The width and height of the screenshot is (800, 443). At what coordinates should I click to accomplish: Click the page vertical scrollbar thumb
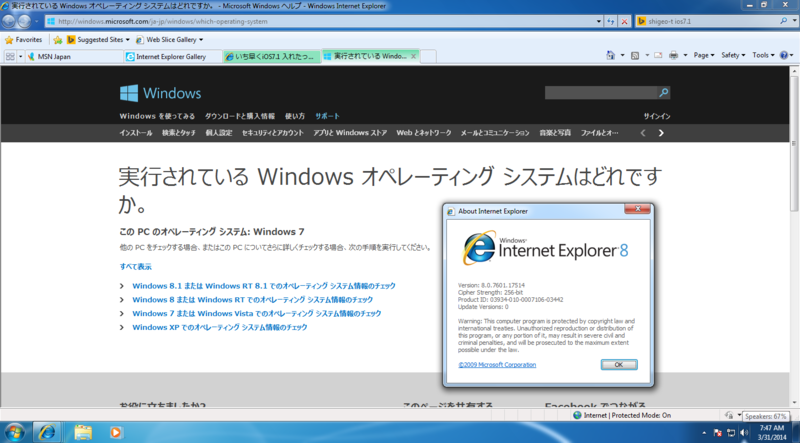794,143
